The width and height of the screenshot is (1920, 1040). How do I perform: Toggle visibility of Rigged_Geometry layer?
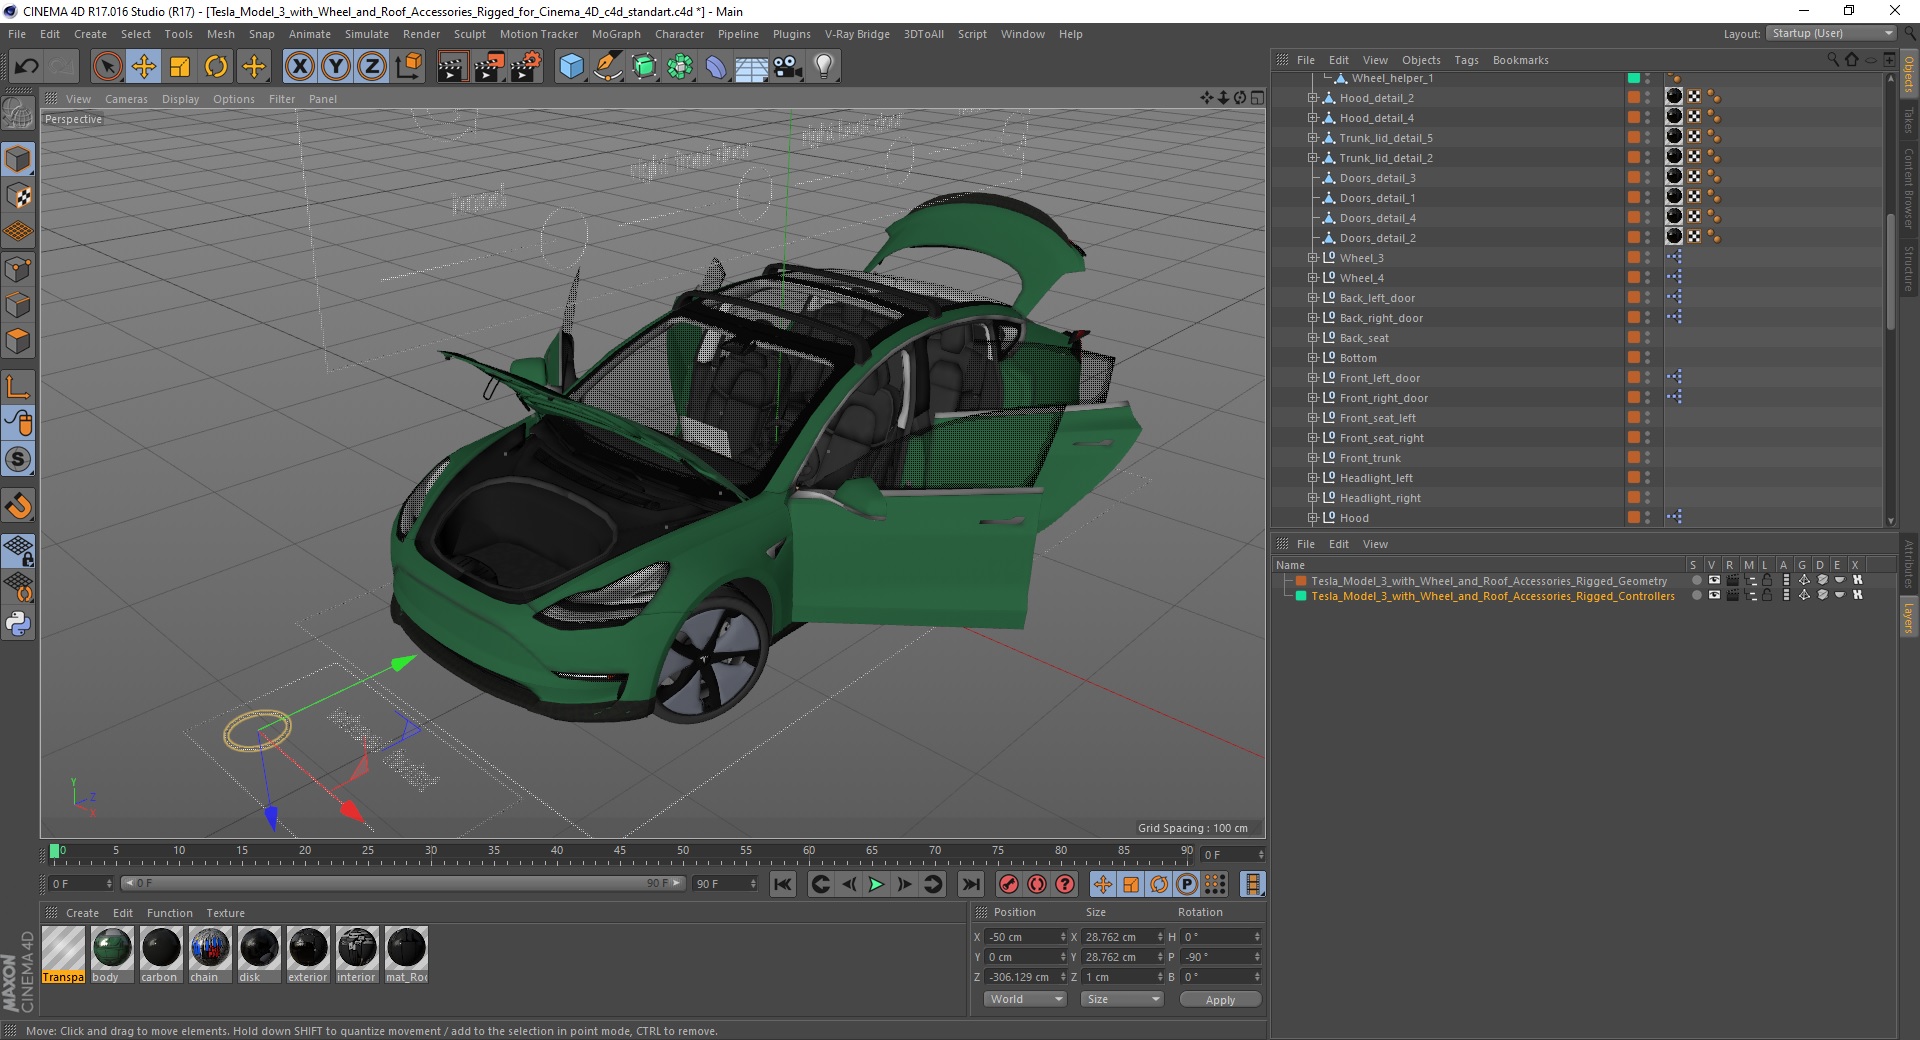coord(1714,580)
